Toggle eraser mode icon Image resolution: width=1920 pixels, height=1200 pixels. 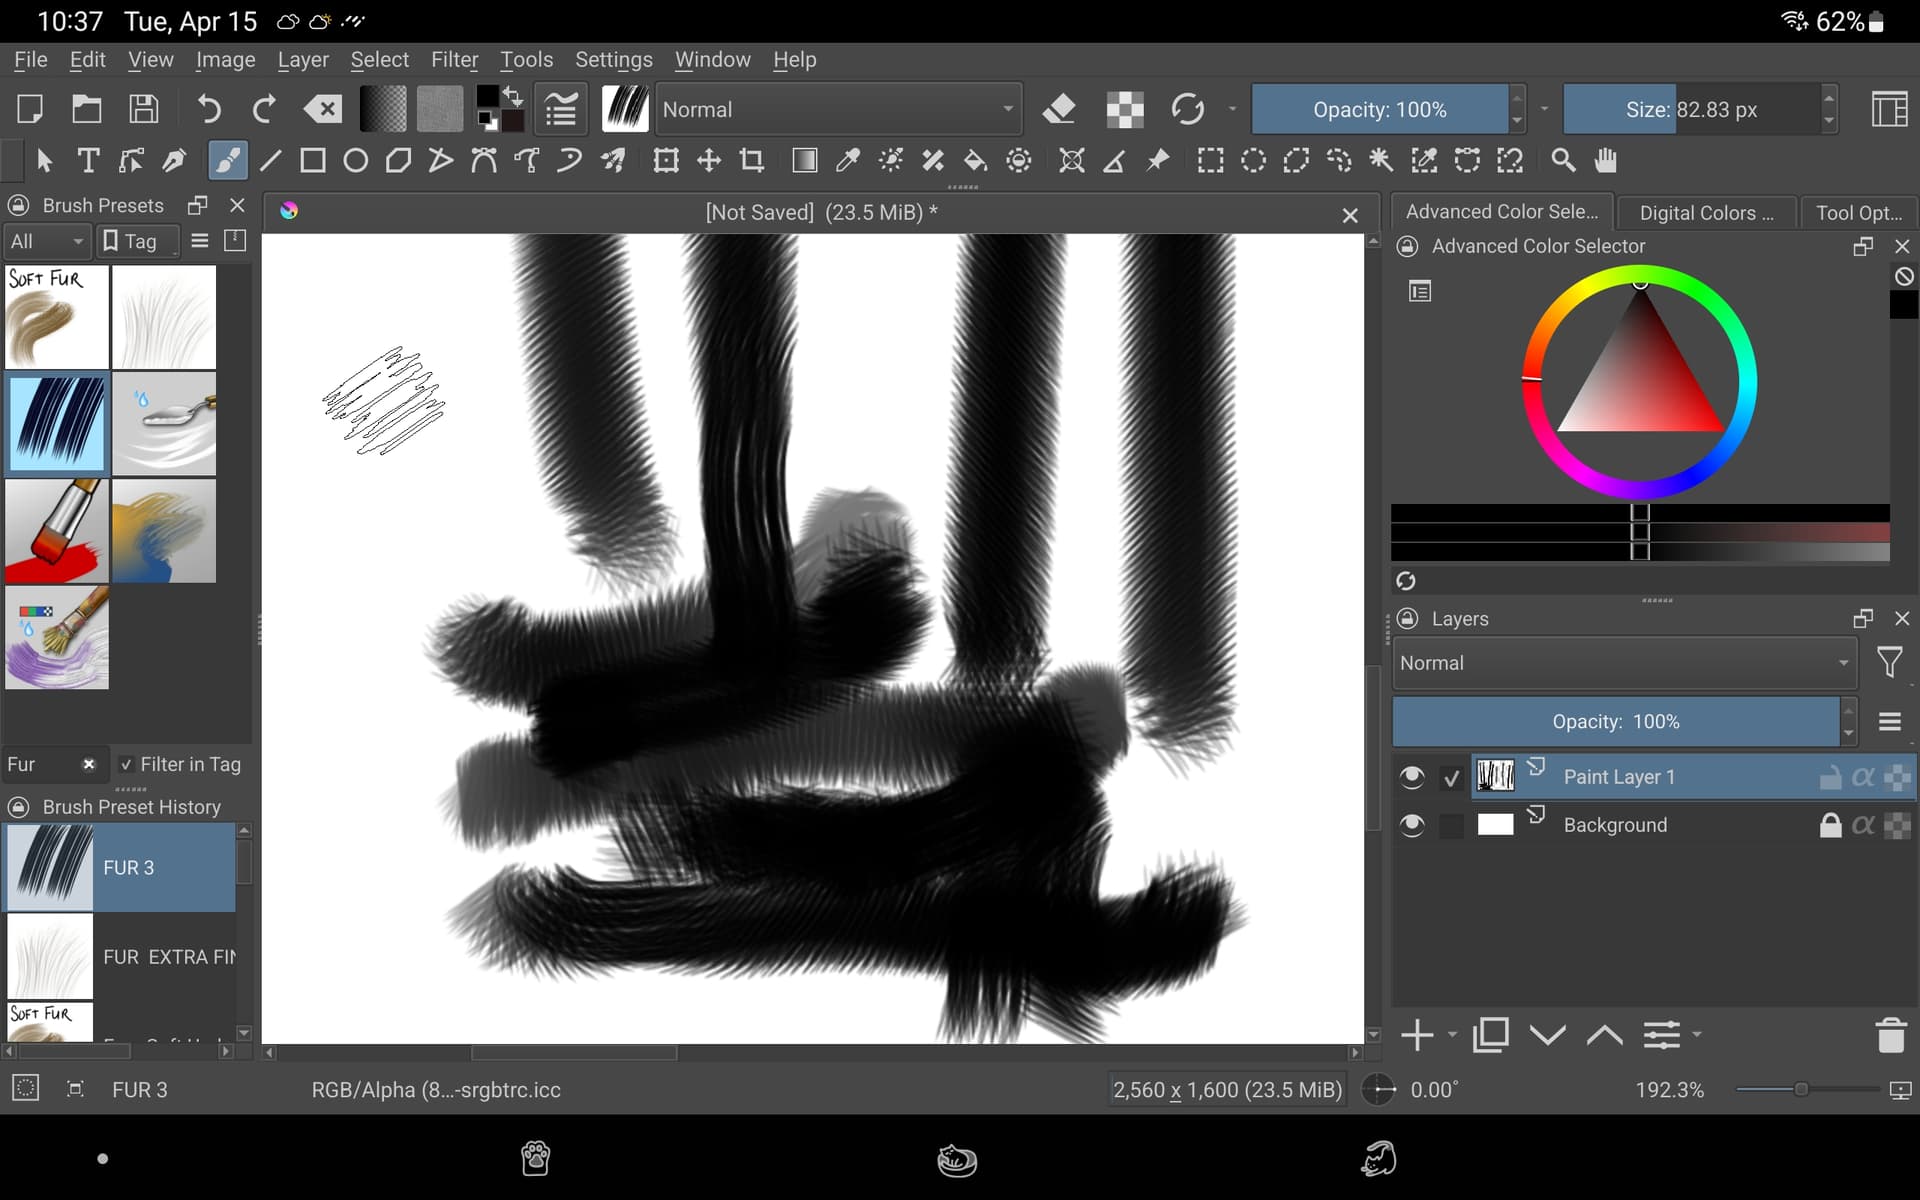pyautogui.click(x=1058, y=109)
